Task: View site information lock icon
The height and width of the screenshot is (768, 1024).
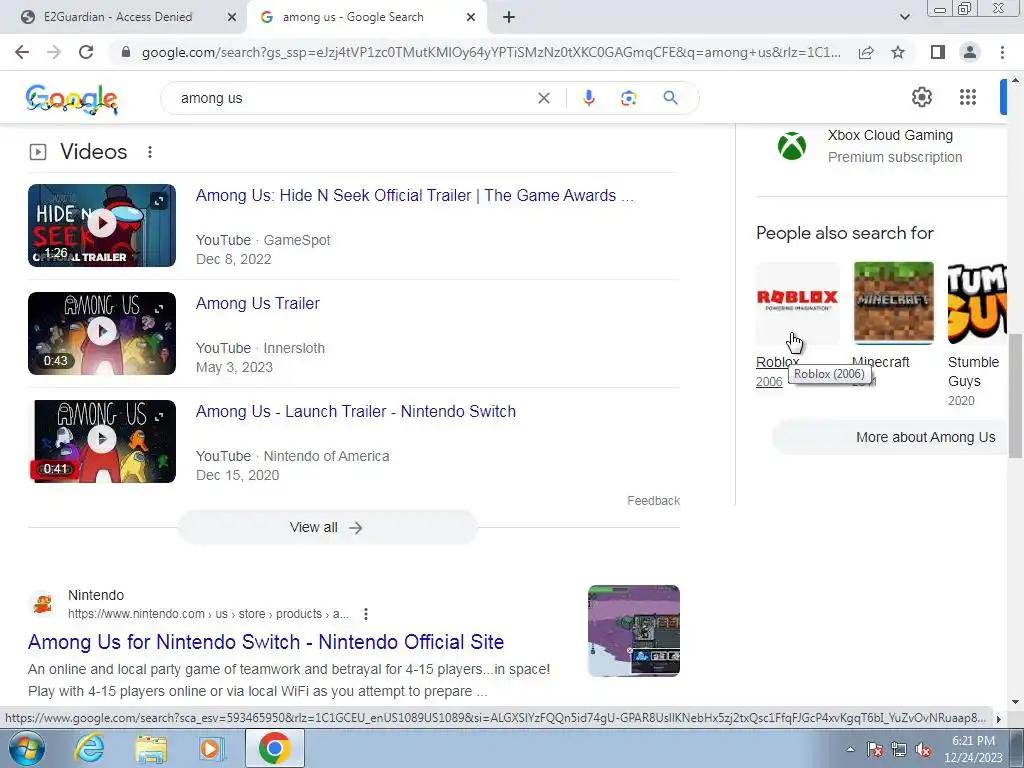Action: tap(126, 52)
